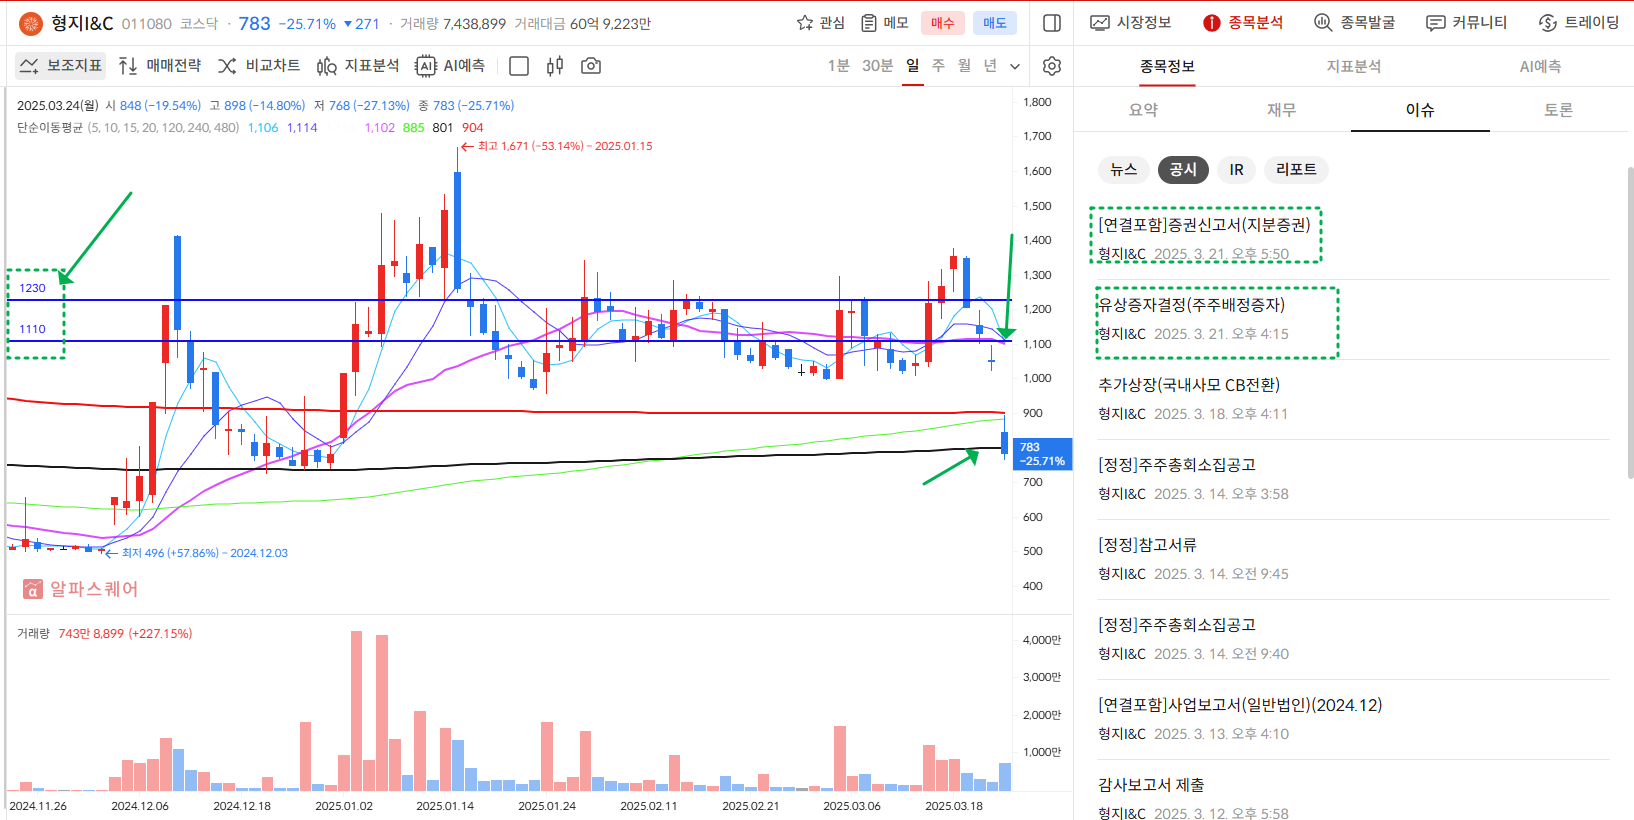Screen dimensions: 1634x820
Task: Click the 형지I&C stock logo icon
Action: coord(31,23)
